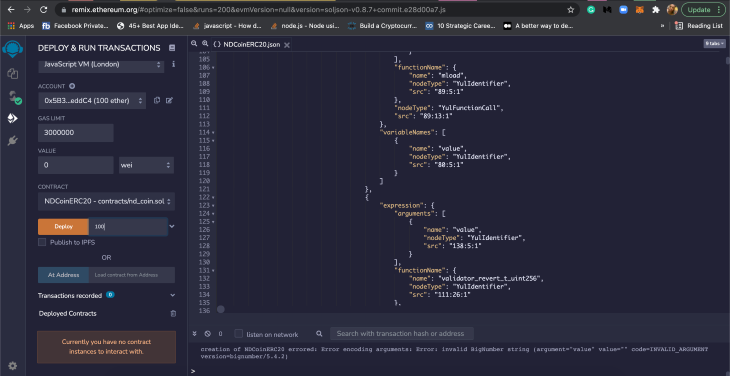Open Grammarly extension icon
The height and width of the screenshot is (376, 730).
click(x=591, y=9)
